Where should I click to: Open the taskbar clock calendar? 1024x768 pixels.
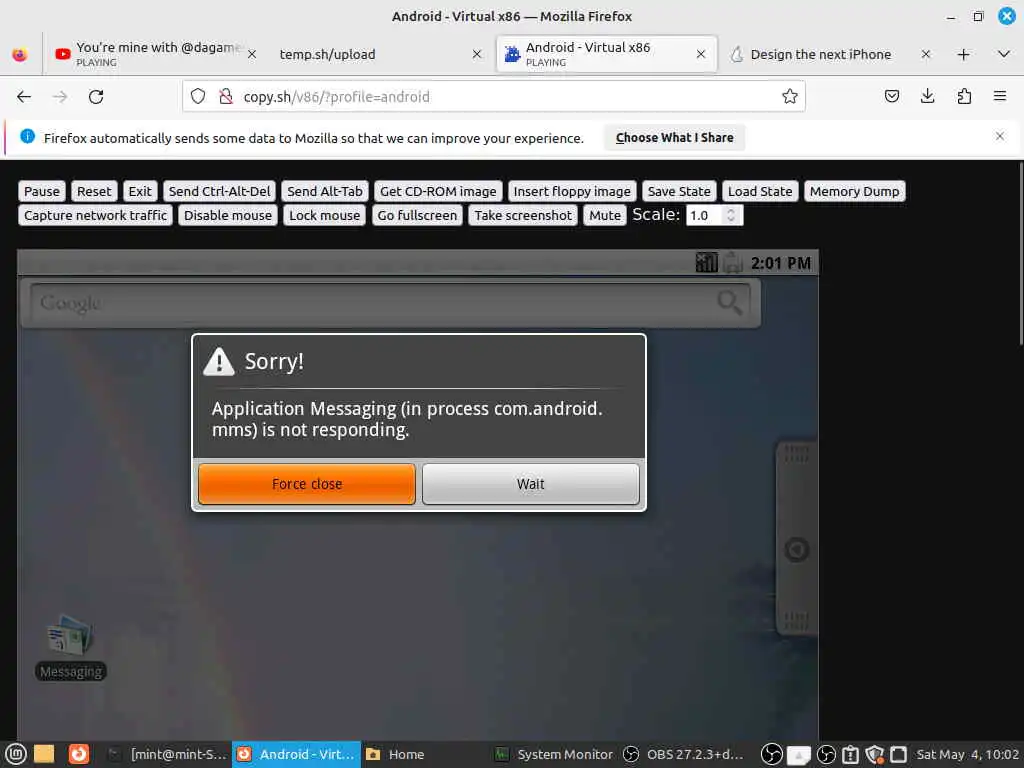click(967, 754)
